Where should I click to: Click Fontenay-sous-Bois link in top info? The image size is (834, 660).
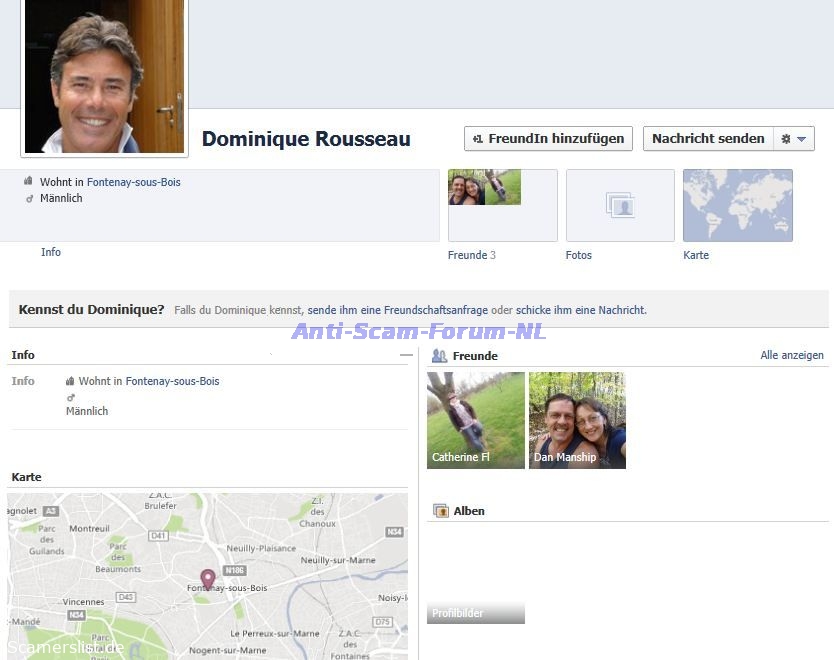tap(133, 182)
